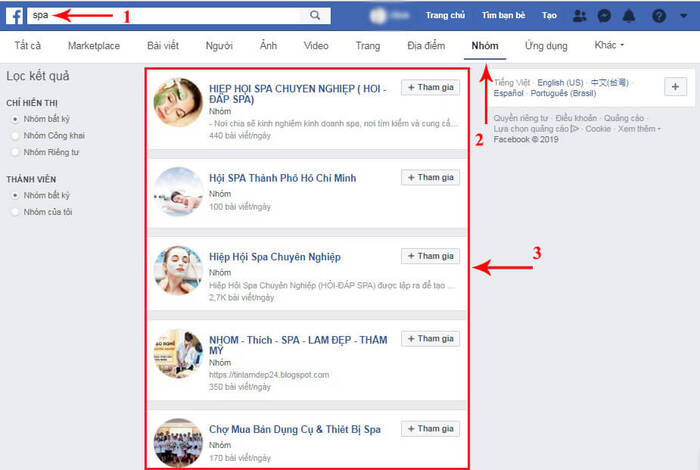Open Chợ Mua Bán Dụng Cụ & Thiết Bị Spa title
The height and width of the screenshot is (470, 700).
coord(295,429)
